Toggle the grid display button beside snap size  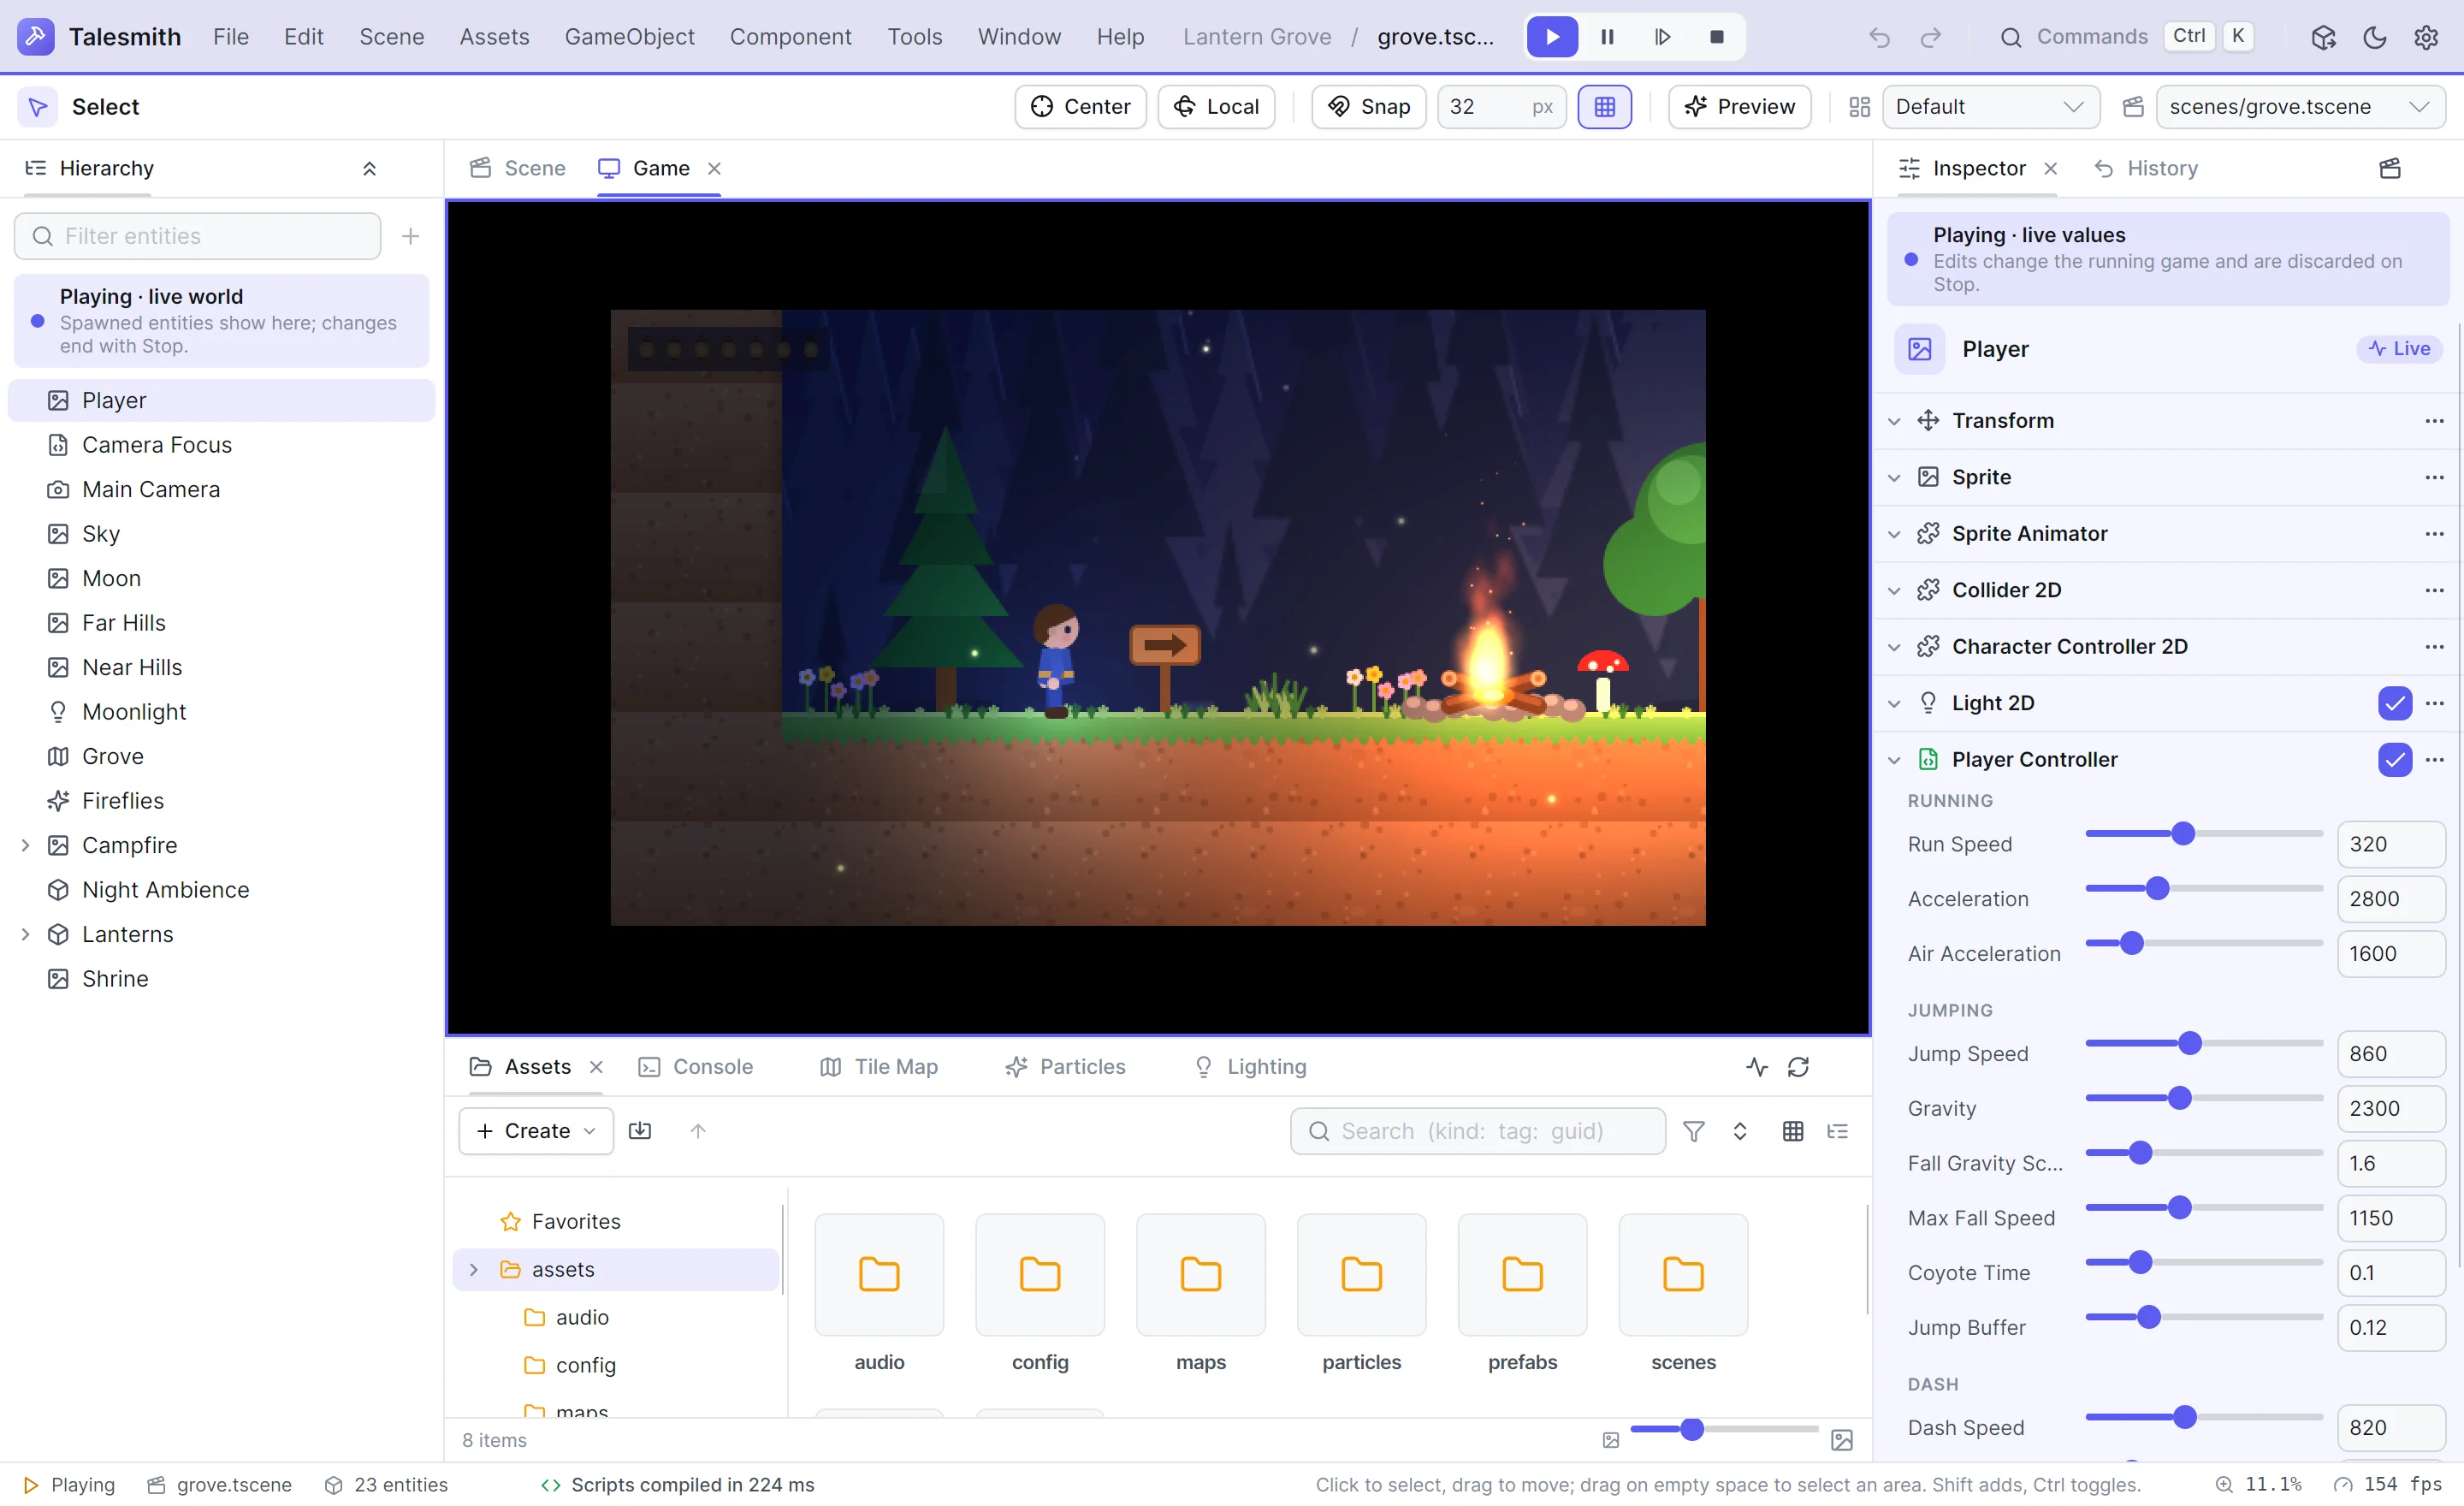pos(1605,107)
